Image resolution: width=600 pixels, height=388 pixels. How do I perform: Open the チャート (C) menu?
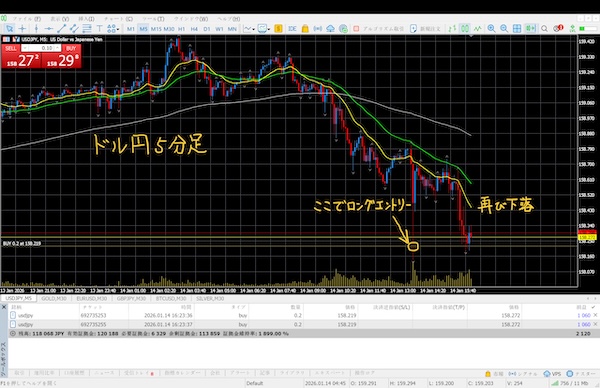118,19
